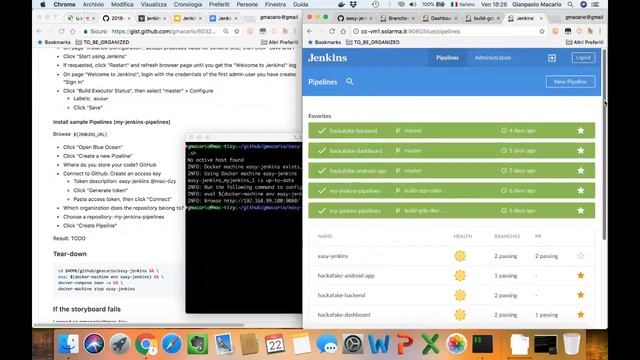Open Safari from the Dock
The image size is (640, 360).
click(x=172, y=344)
